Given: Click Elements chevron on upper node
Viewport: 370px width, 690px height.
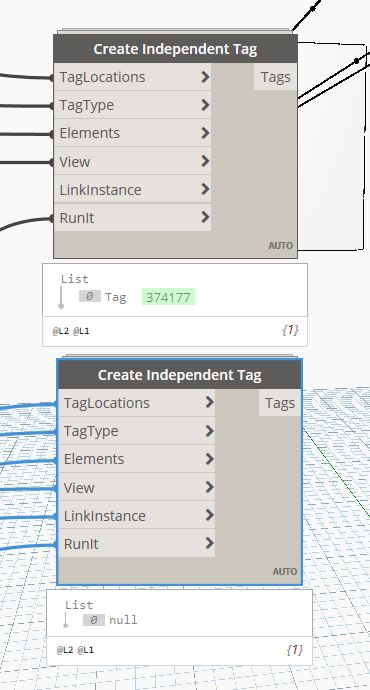Looking at the screenshot, I should [205, 133].
